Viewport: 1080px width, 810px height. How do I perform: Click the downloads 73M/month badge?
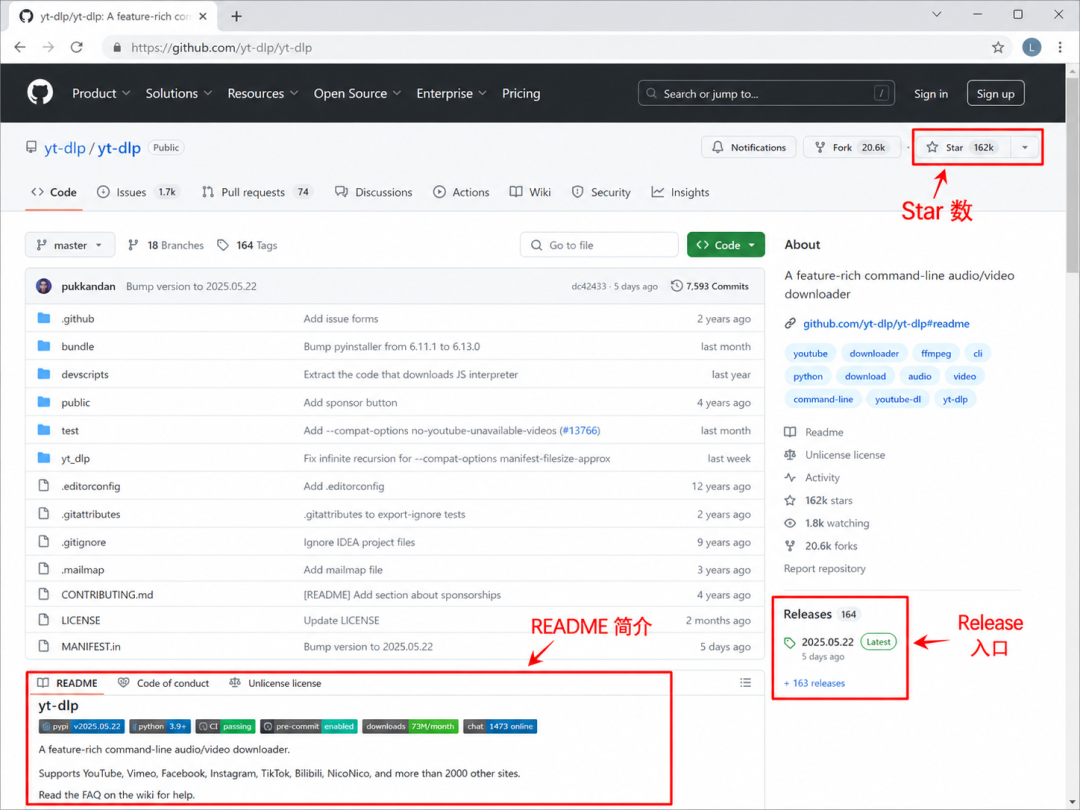tap(410, 726)
